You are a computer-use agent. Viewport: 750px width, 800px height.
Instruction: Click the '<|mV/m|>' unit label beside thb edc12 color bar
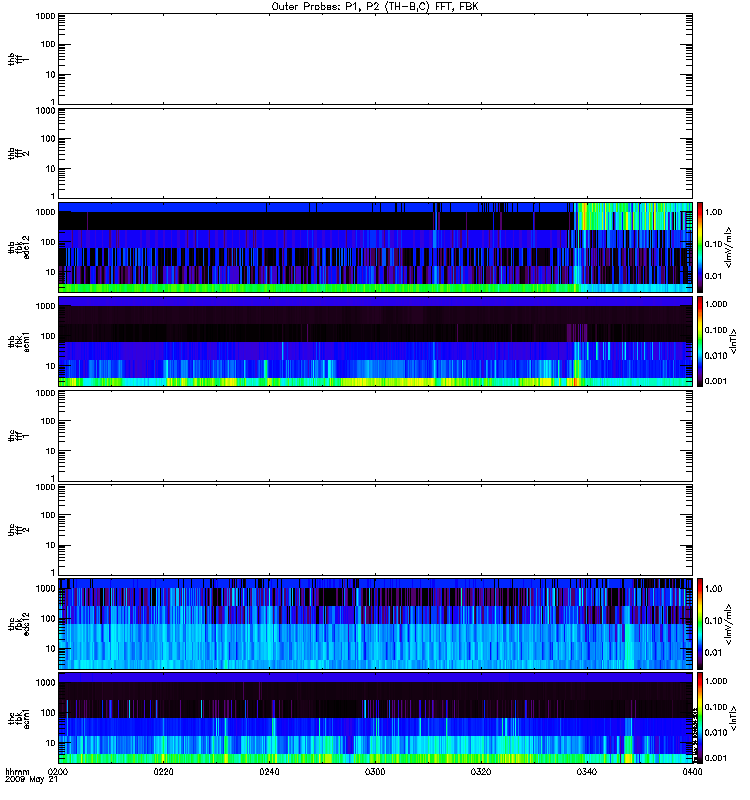729,247
